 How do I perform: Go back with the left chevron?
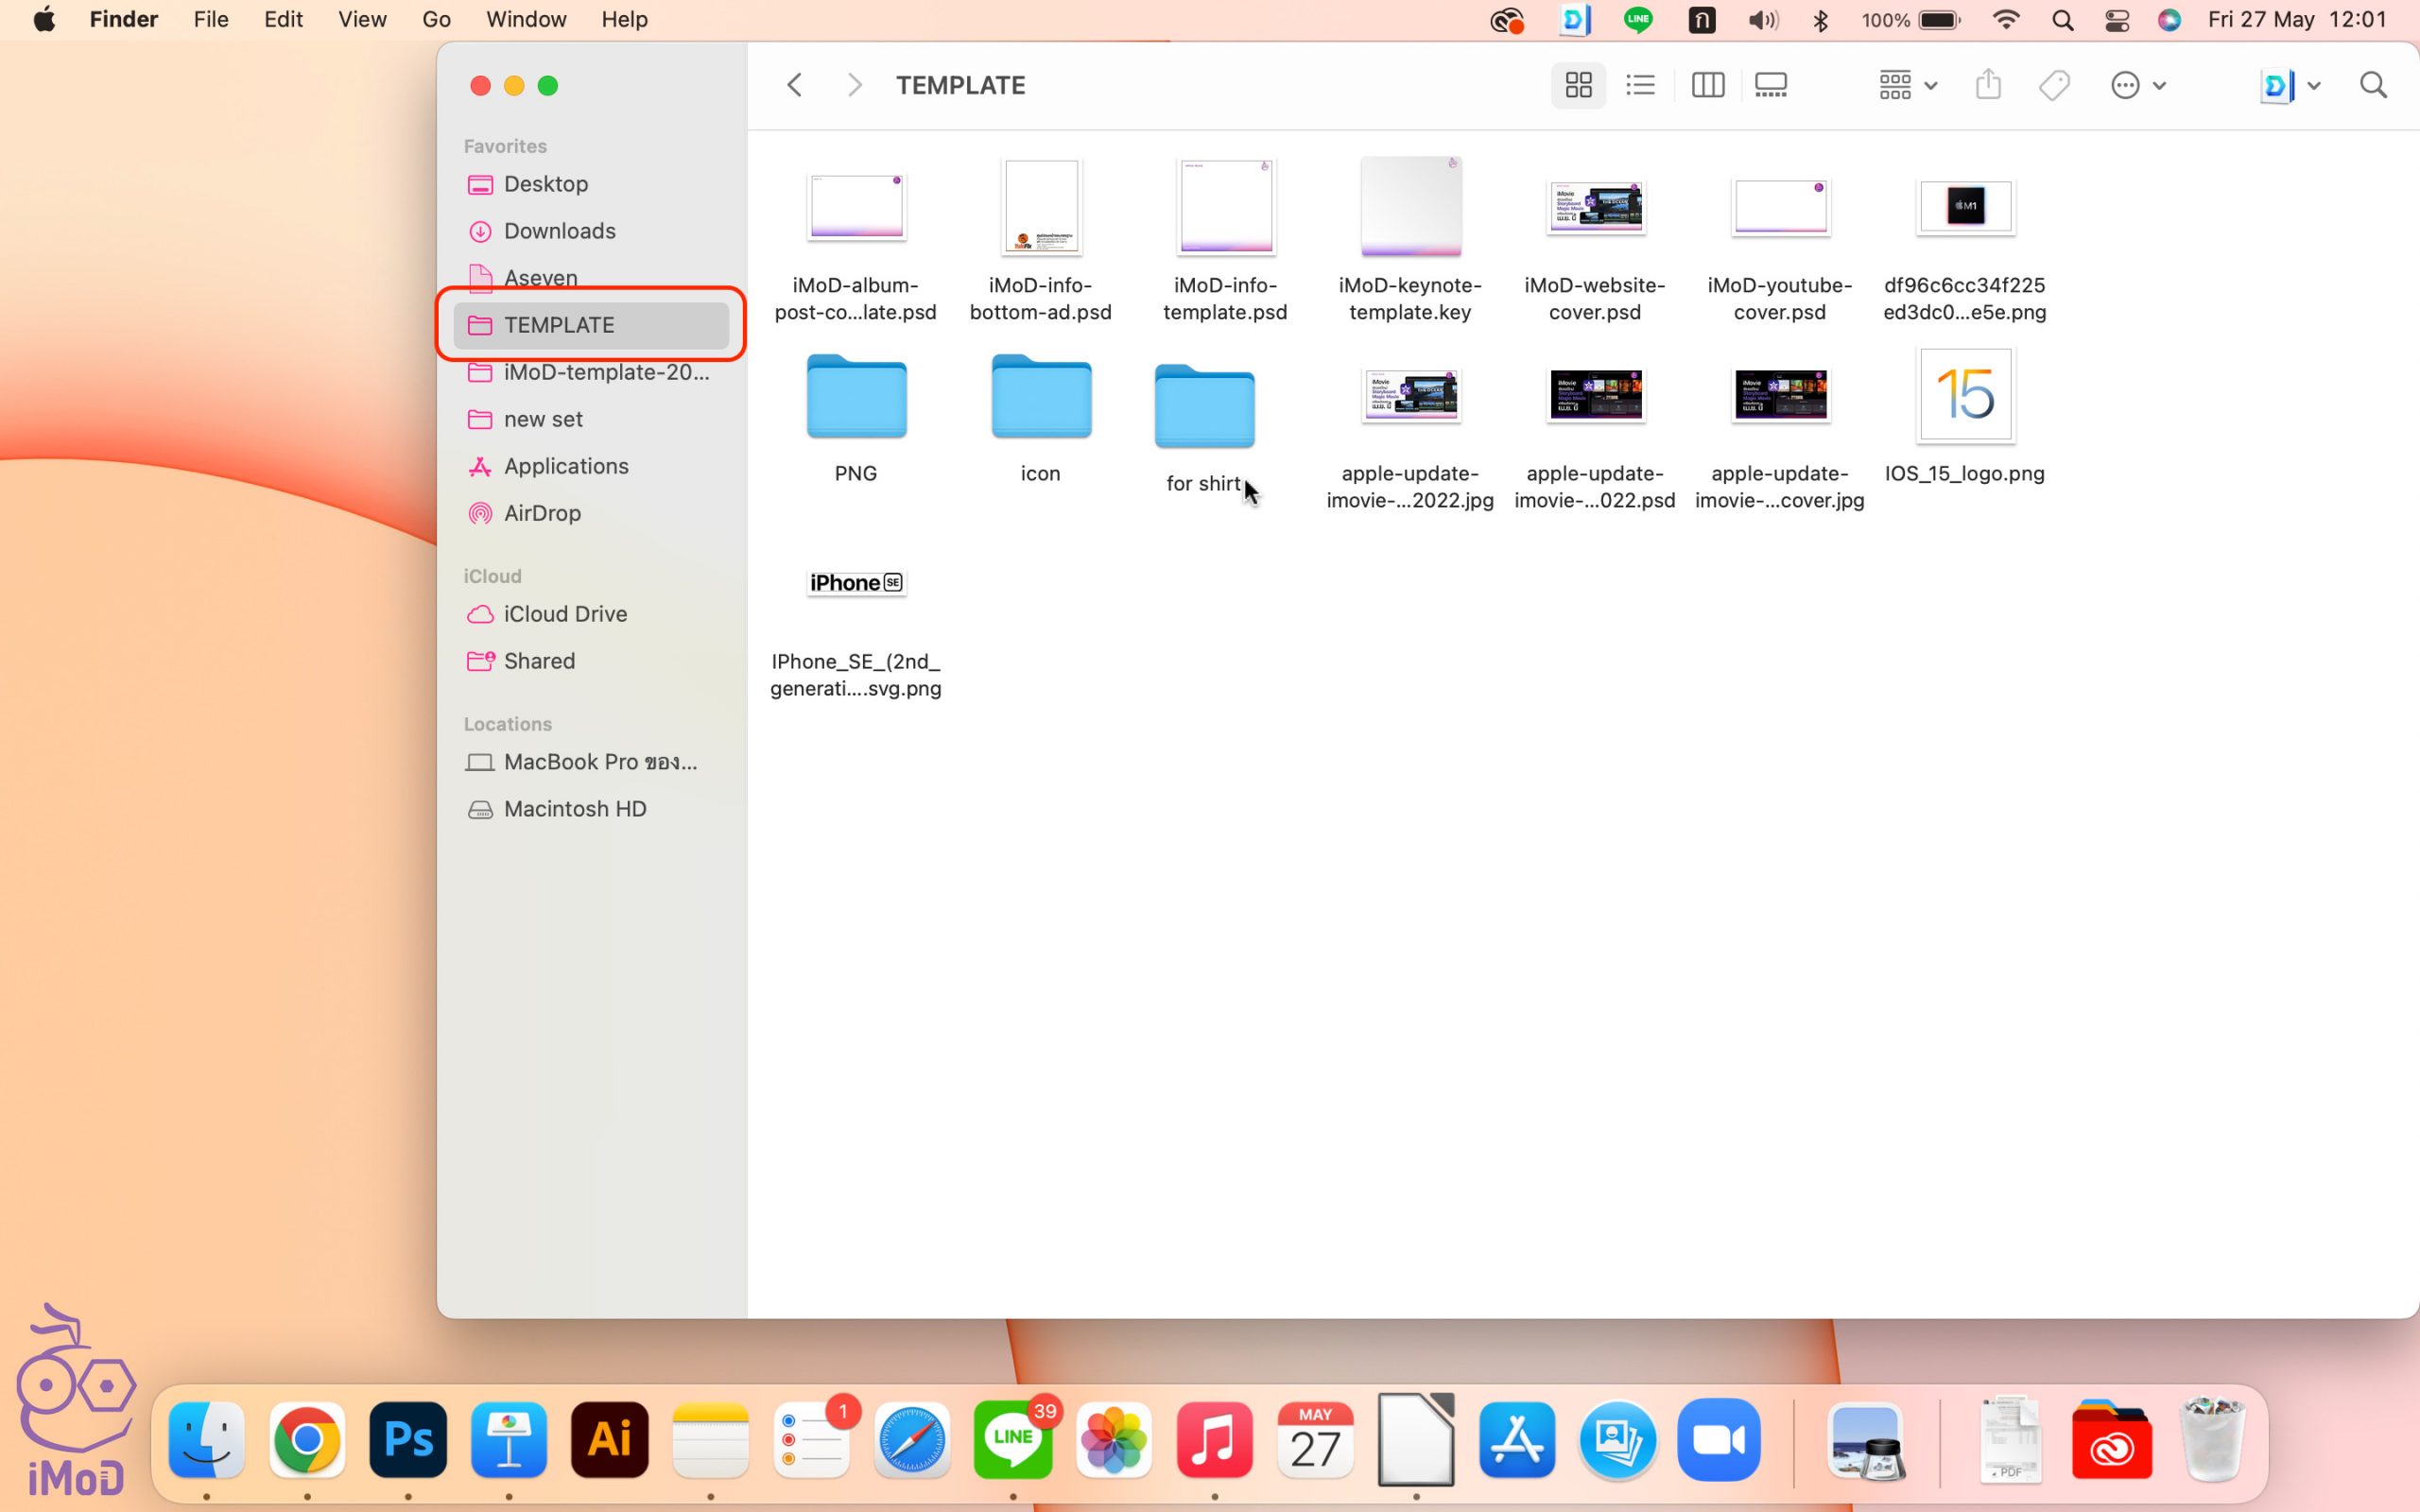coord(795,85)
